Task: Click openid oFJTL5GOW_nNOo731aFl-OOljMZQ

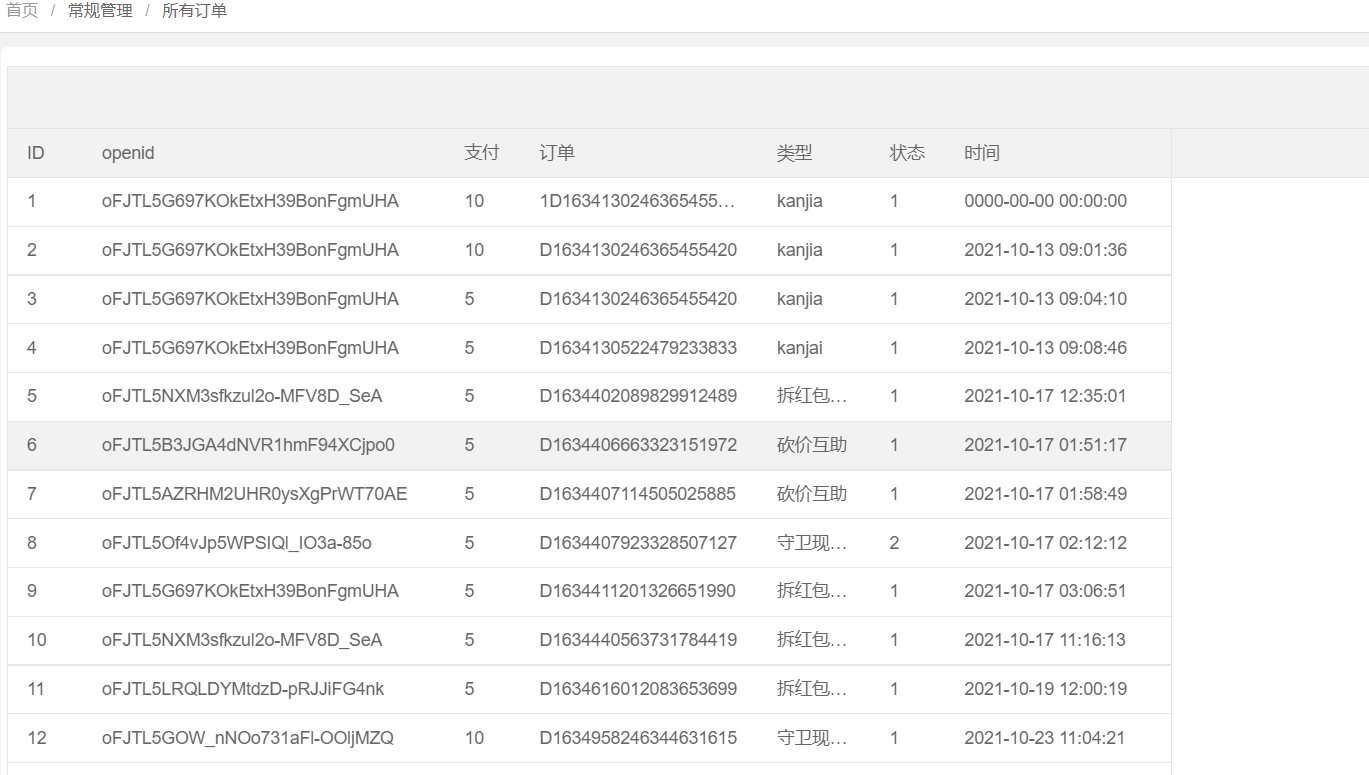Action: coord(247,738)
